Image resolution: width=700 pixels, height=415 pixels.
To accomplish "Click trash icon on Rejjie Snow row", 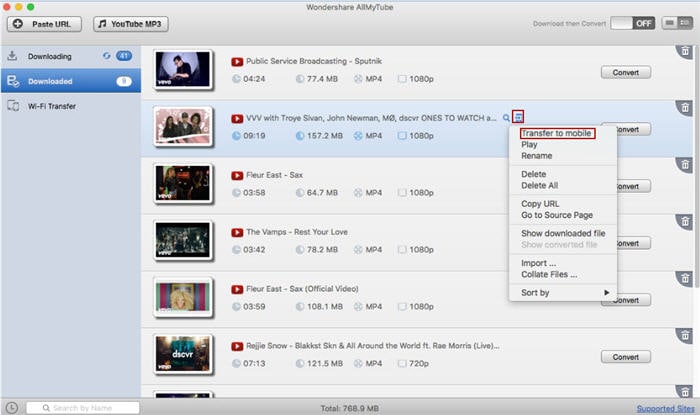I will pos(685,336).
